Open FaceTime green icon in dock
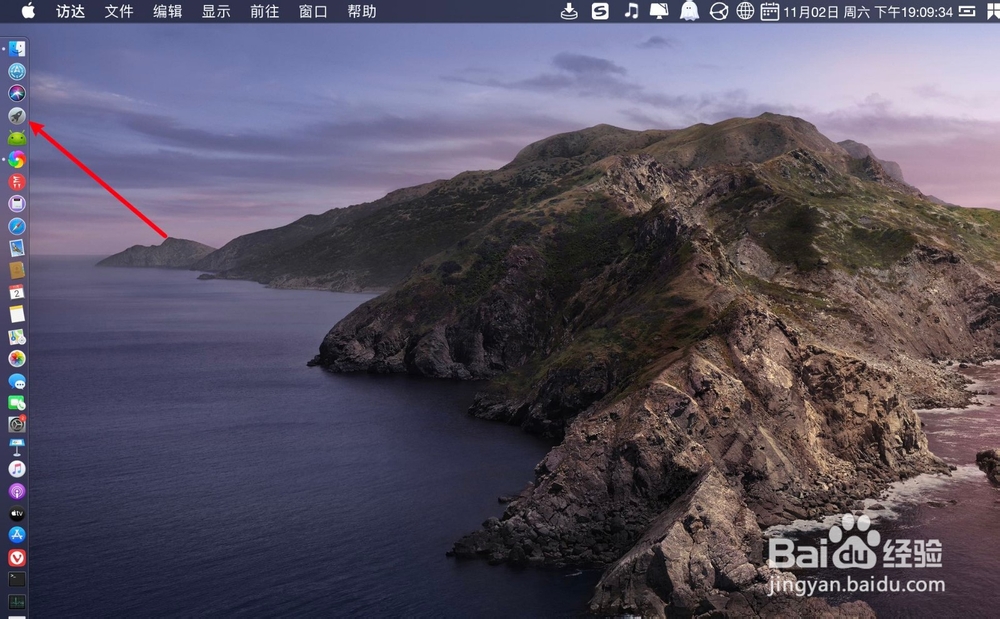The height and width of the screenshot is (619, 1000). click(x=17, y=403)
